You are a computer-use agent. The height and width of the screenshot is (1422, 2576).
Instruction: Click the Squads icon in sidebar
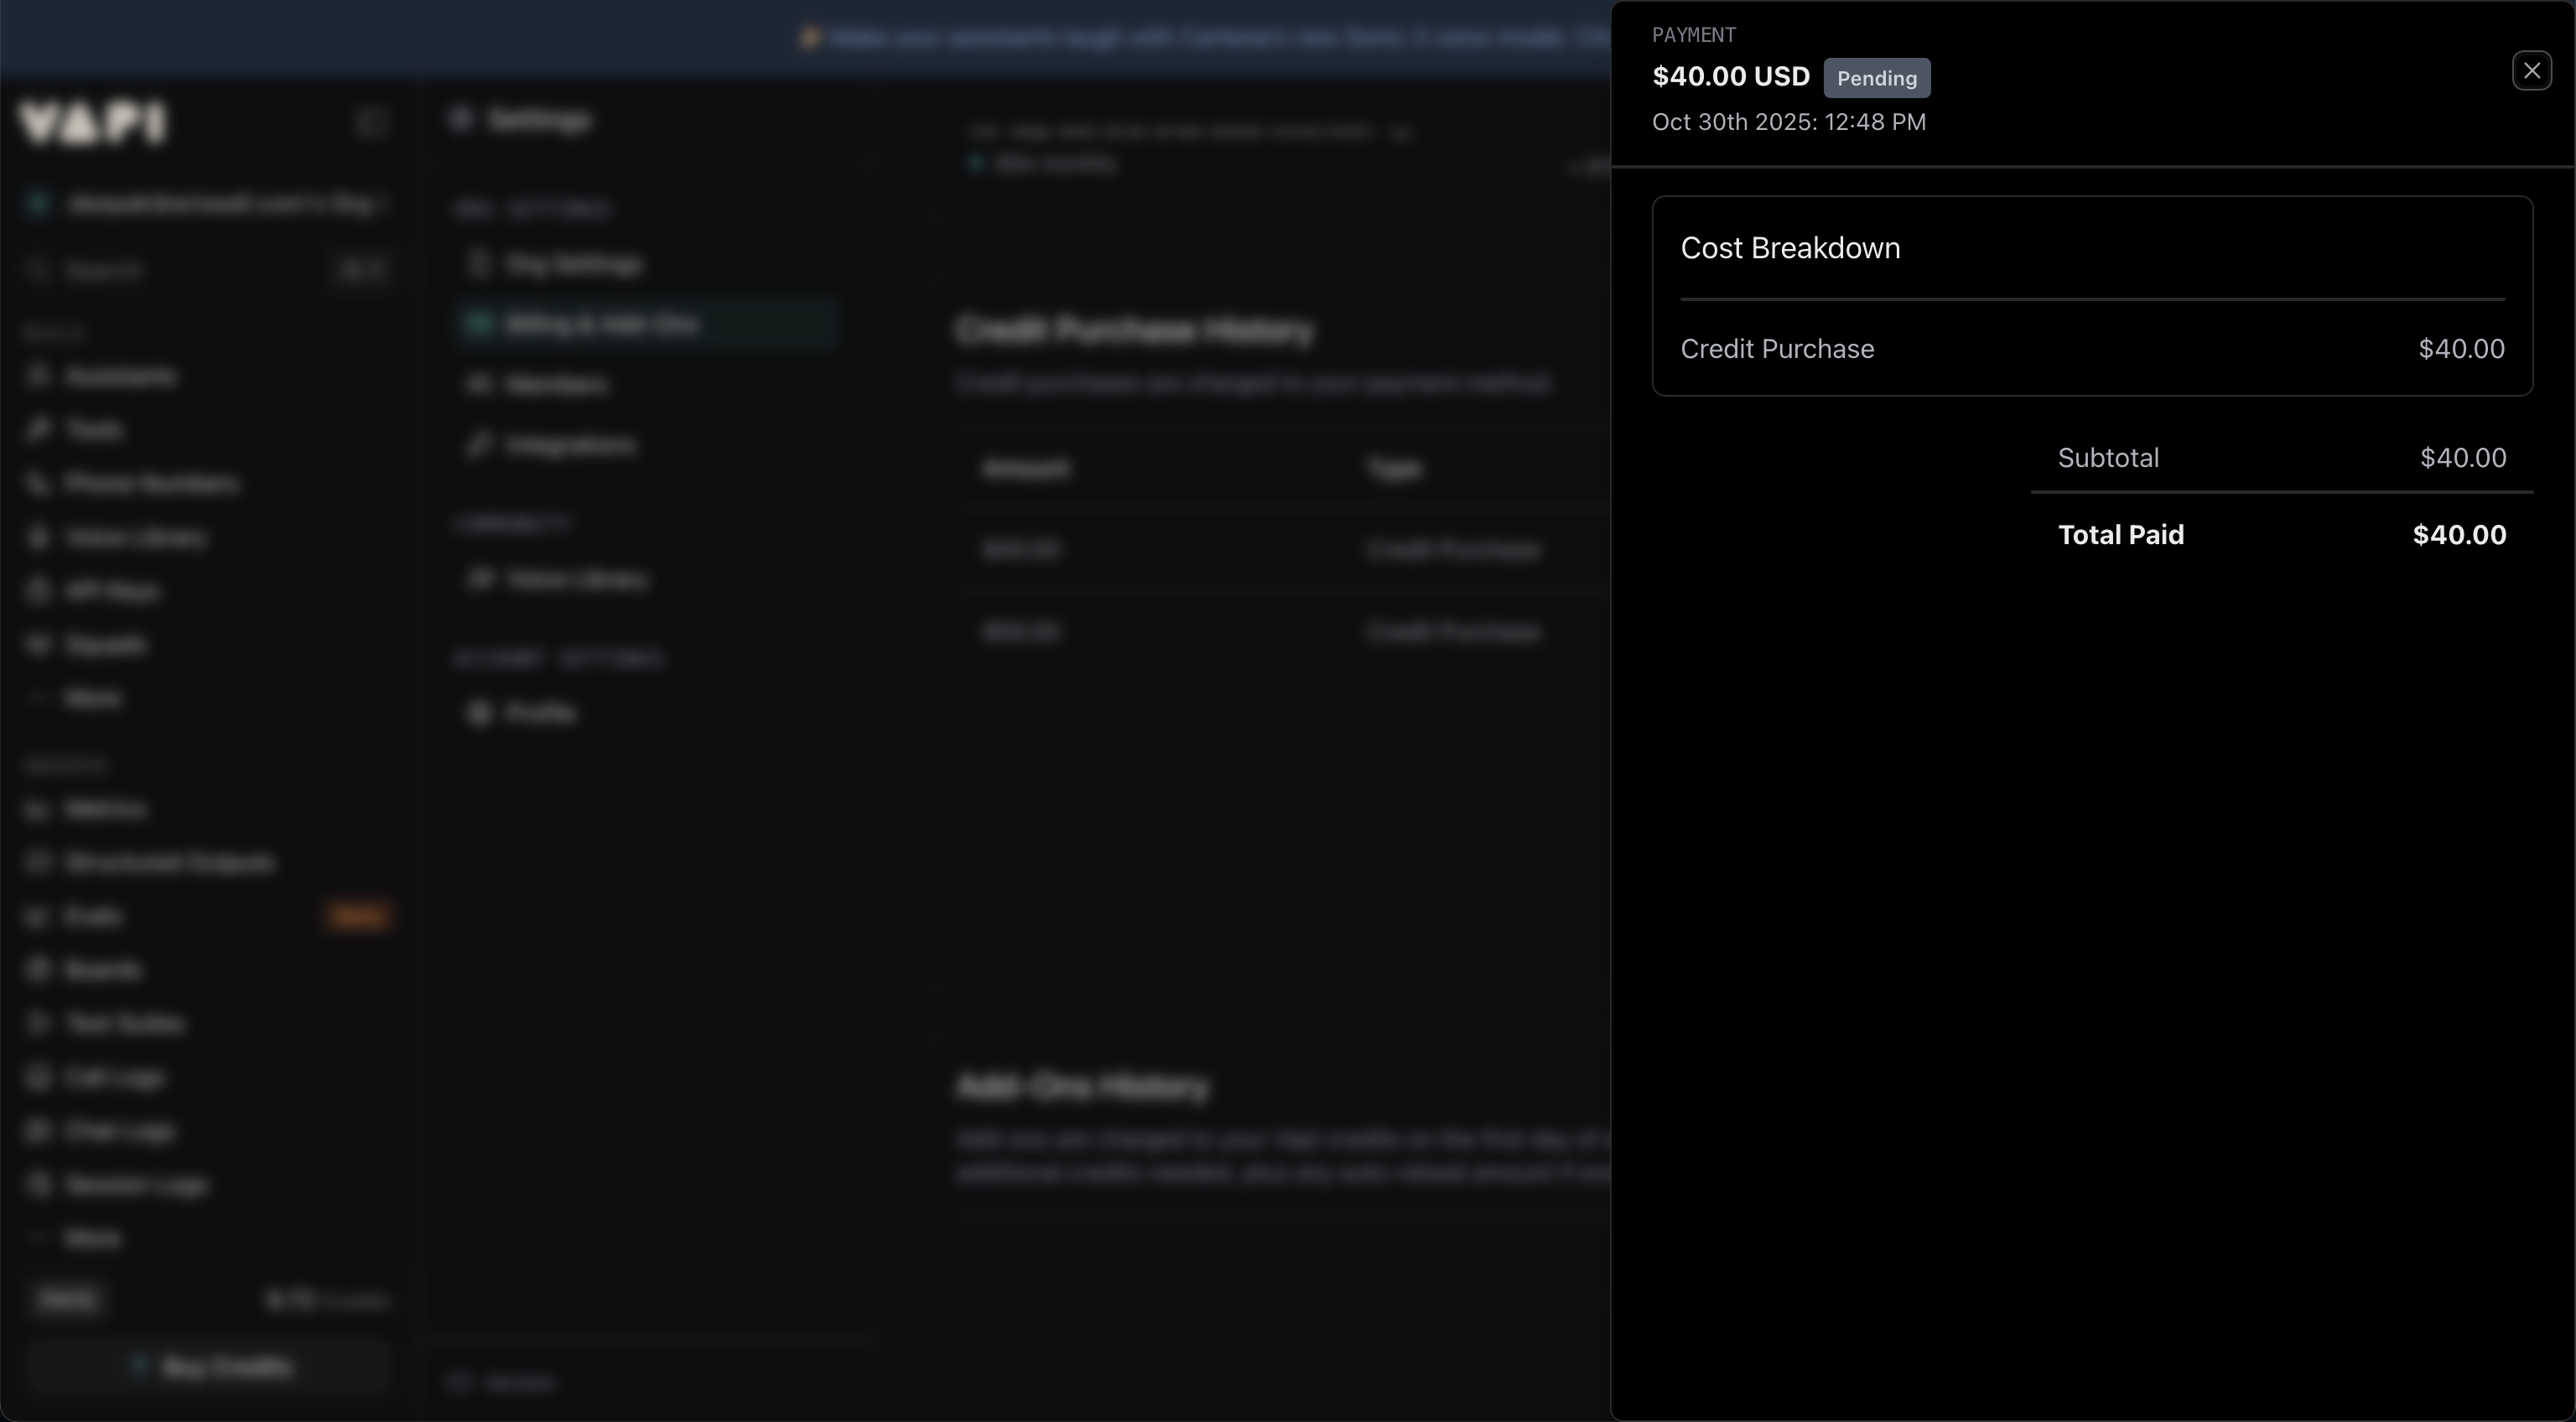38,645
